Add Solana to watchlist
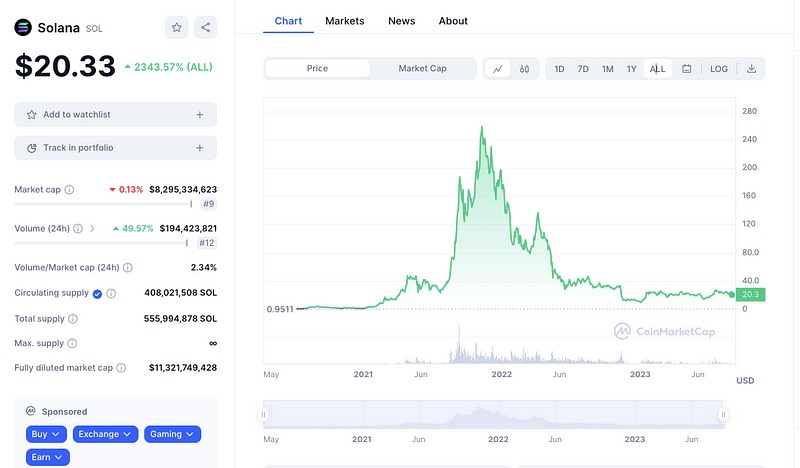The width and height of the screenshot is (800, 468). pos(115,115)
